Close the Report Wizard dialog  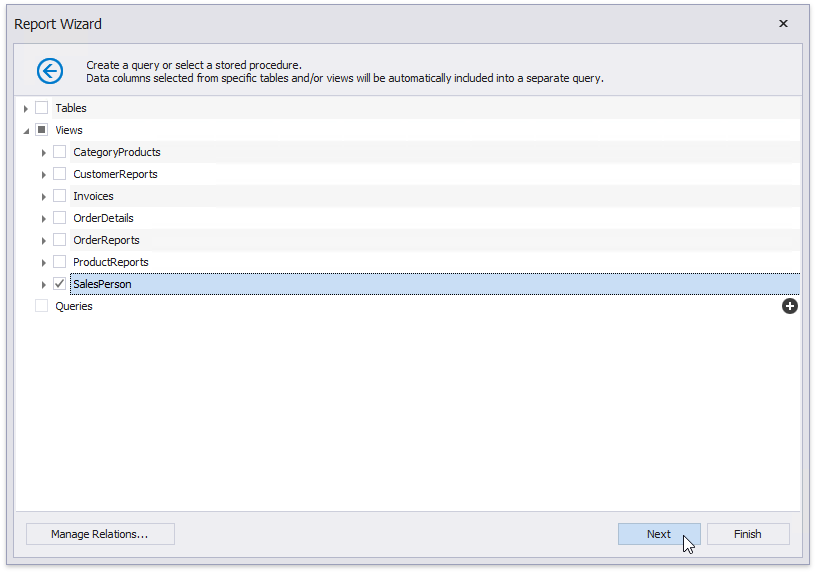pos(783,24)
